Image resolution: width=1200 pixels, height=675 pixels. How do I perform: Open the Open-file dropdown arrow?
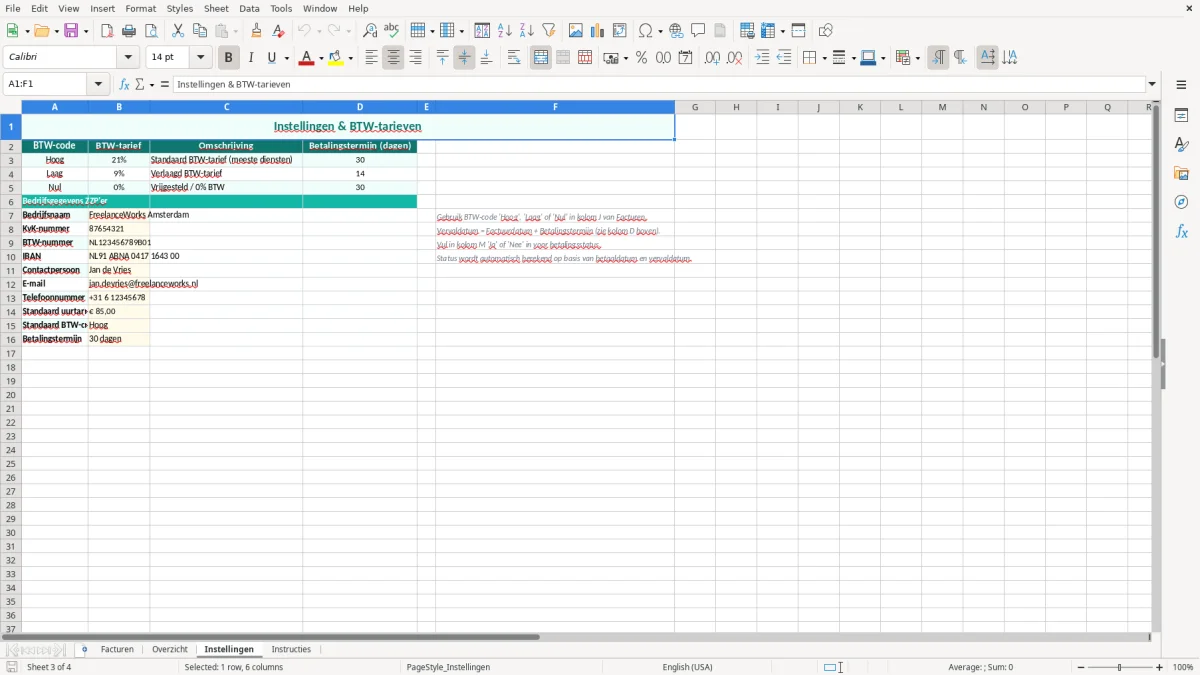click(x=55, y=31)
